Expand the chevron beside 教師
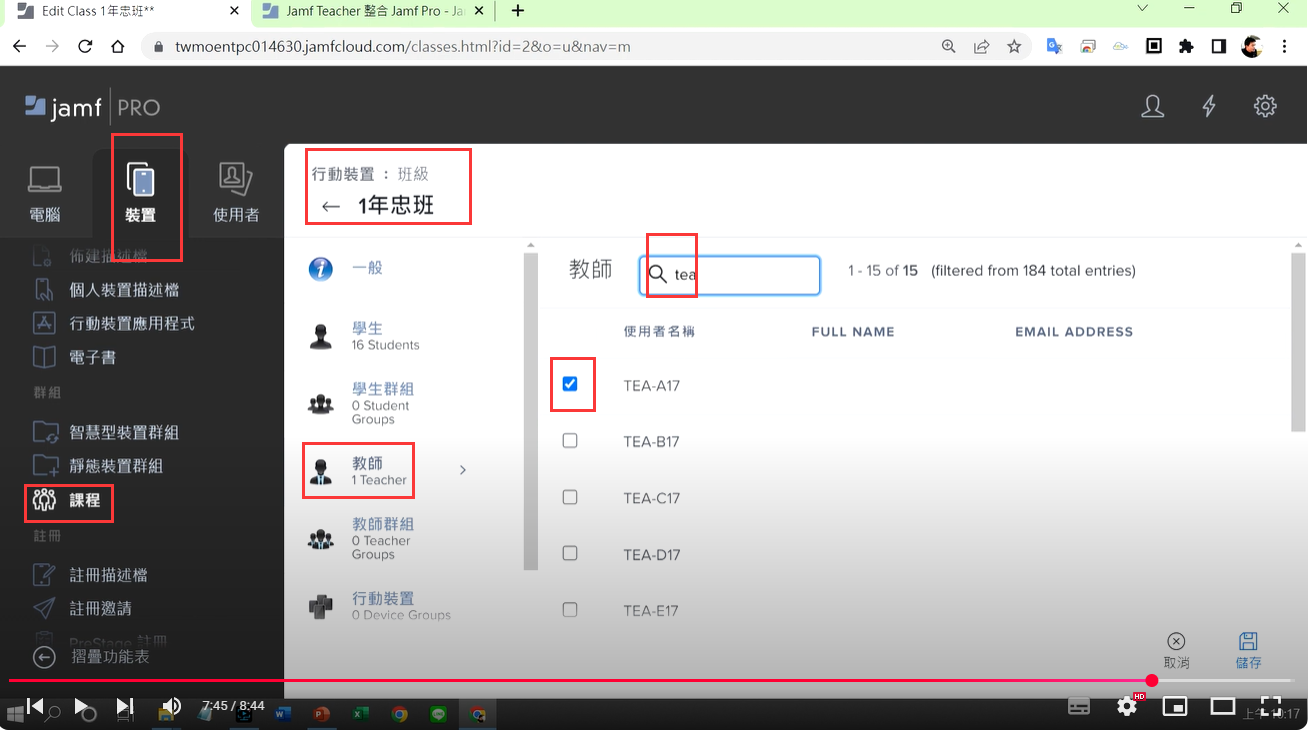The height and width of the screenshot is (730, 1309). pyautogui.click(x=462, y=470)
